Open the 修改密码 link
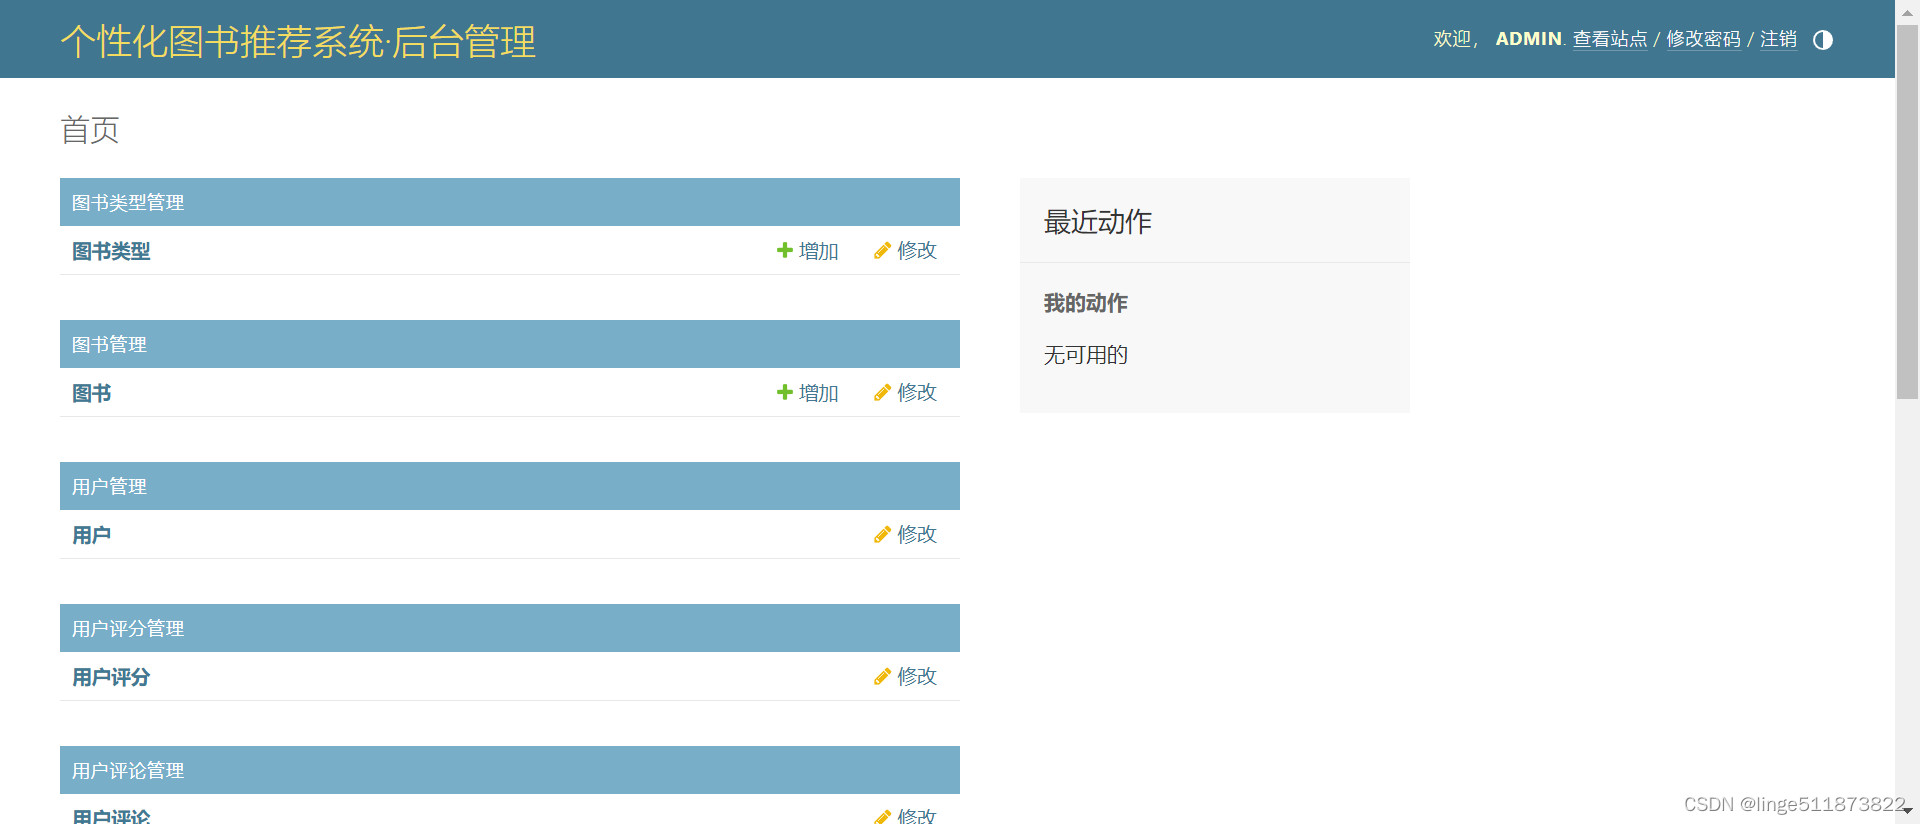The image size is (1920, 824). tap(1703, 39)
